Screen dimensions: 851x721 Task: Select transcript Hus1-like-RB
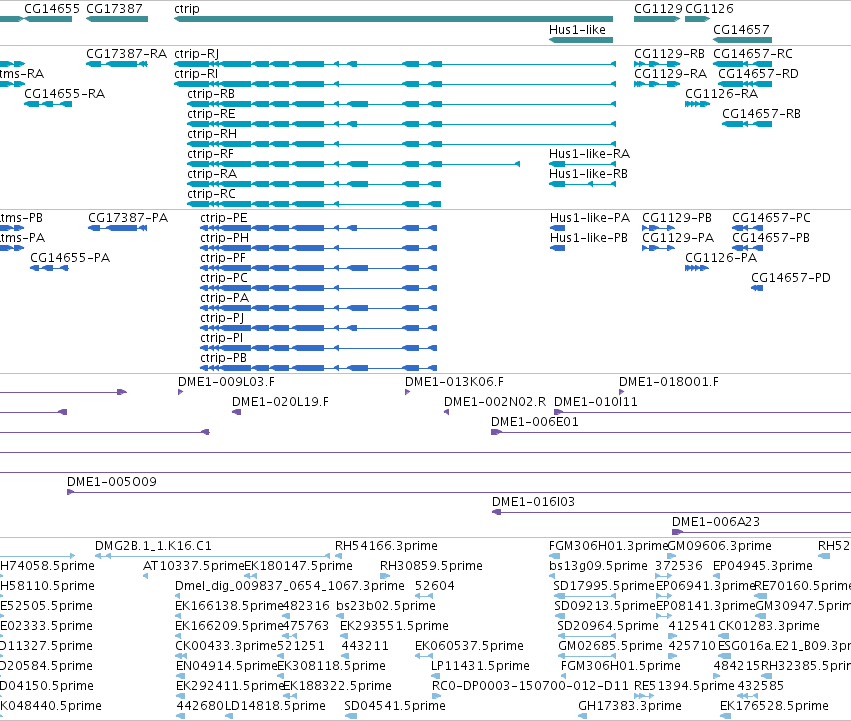pos(588,174)
